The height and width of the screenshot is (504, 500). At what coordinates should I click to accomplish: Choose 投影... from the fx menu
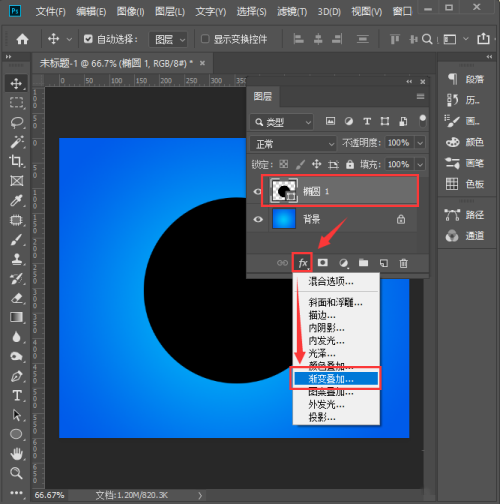(x=336, y=417)
